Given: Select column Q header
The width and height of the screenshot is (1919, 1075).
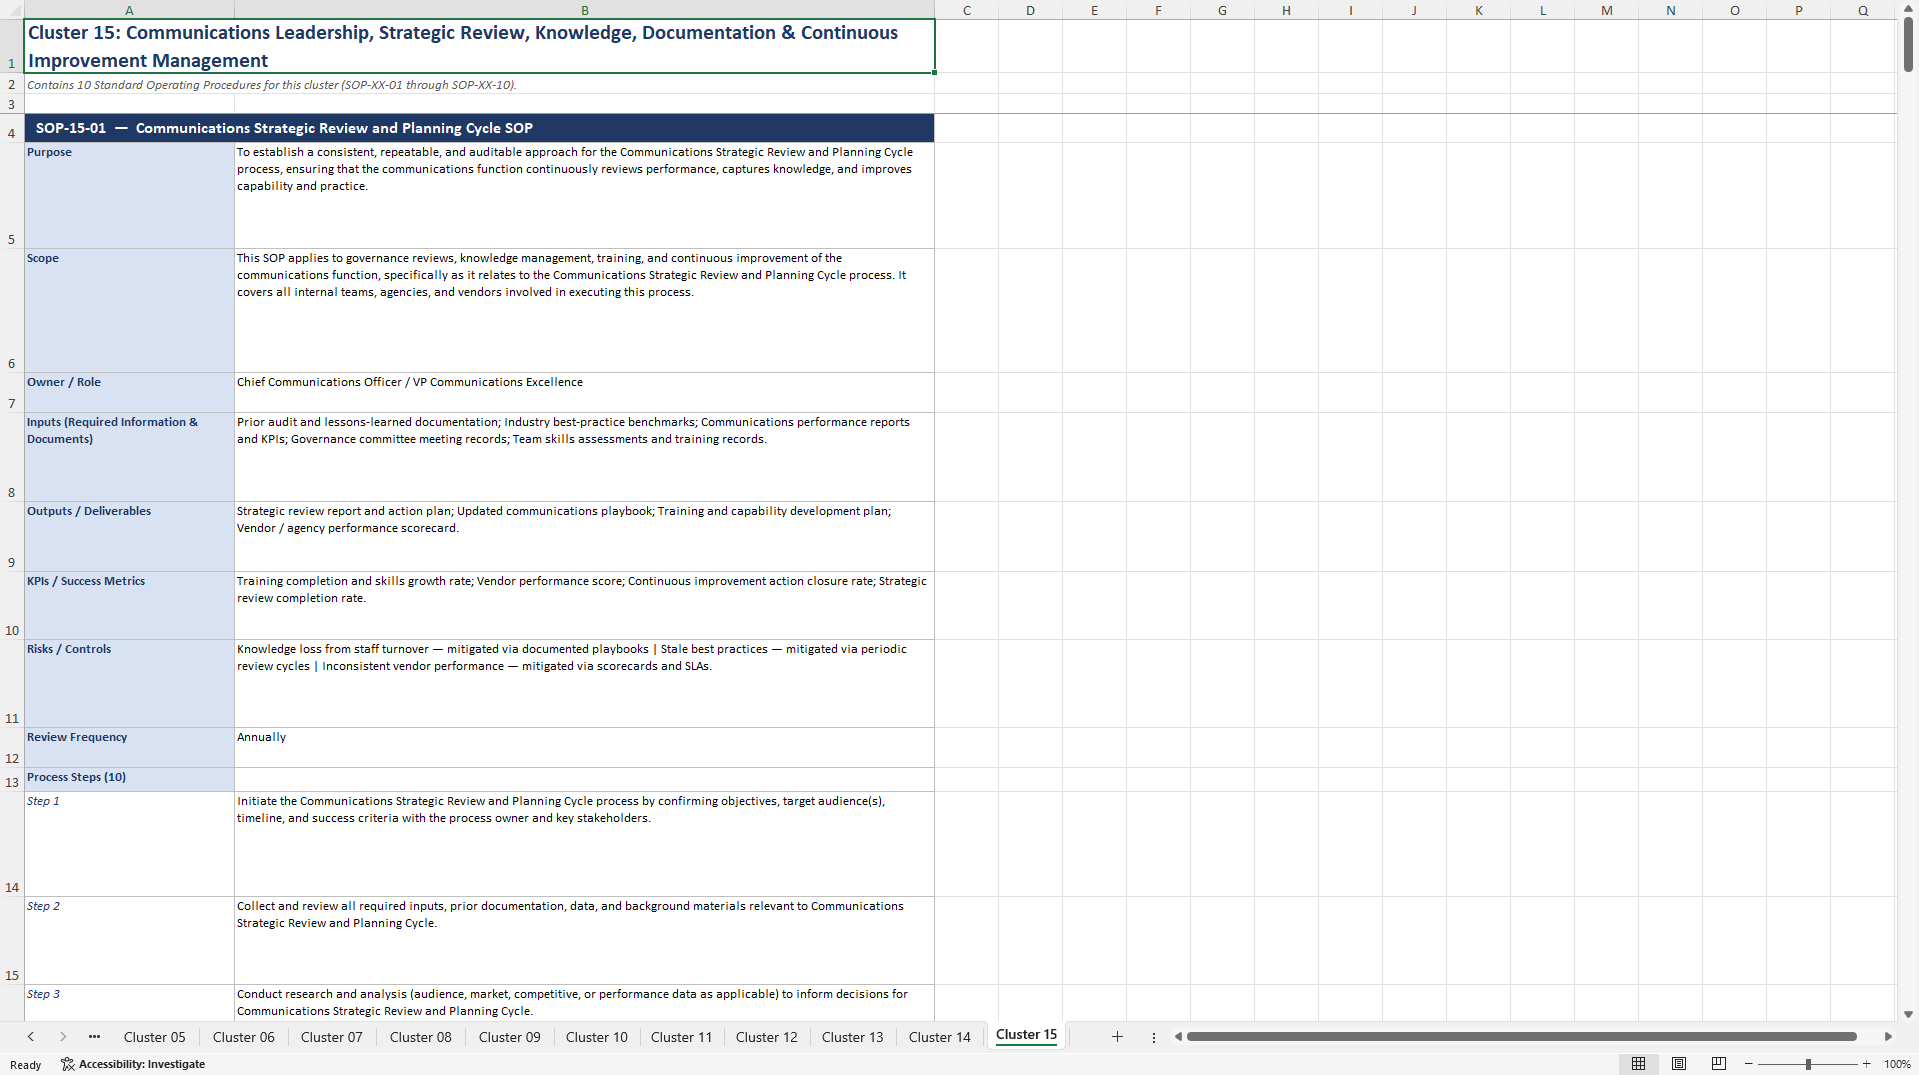Looking at the screenshot, I should [x=1863, y=10].
